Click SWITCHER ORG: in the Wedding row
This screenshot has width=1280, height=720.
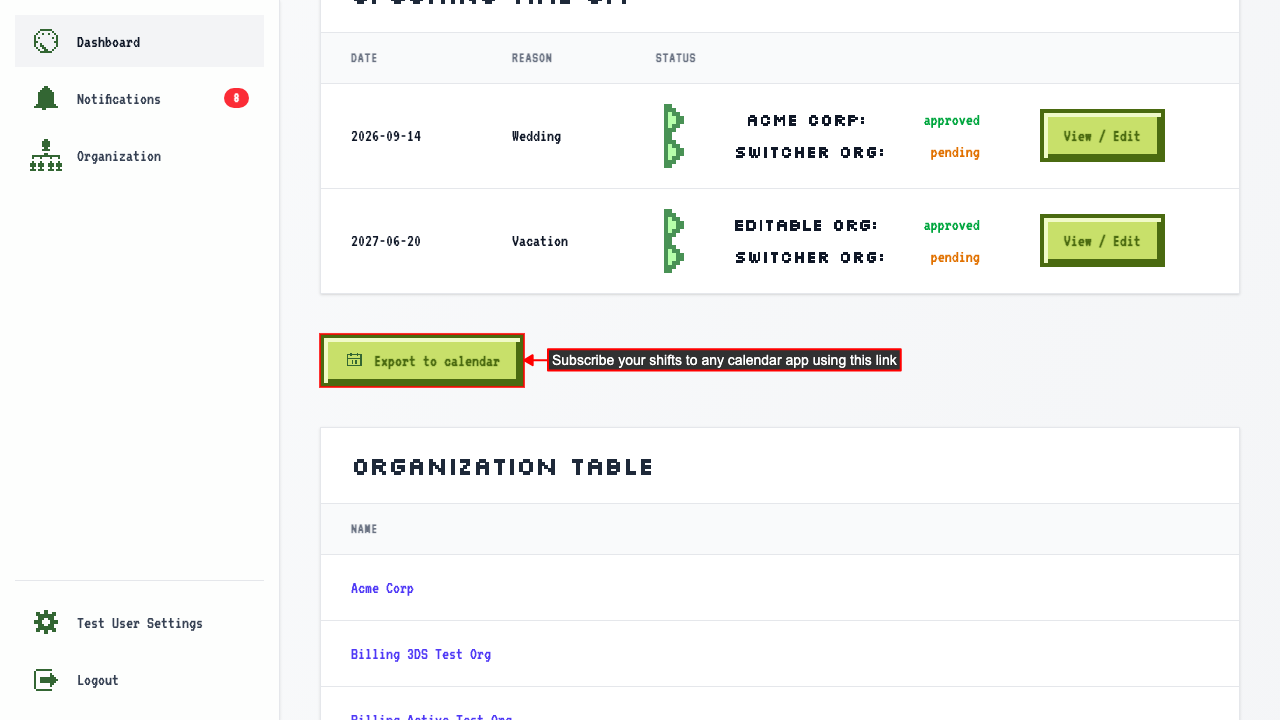[x=811, y=152]
